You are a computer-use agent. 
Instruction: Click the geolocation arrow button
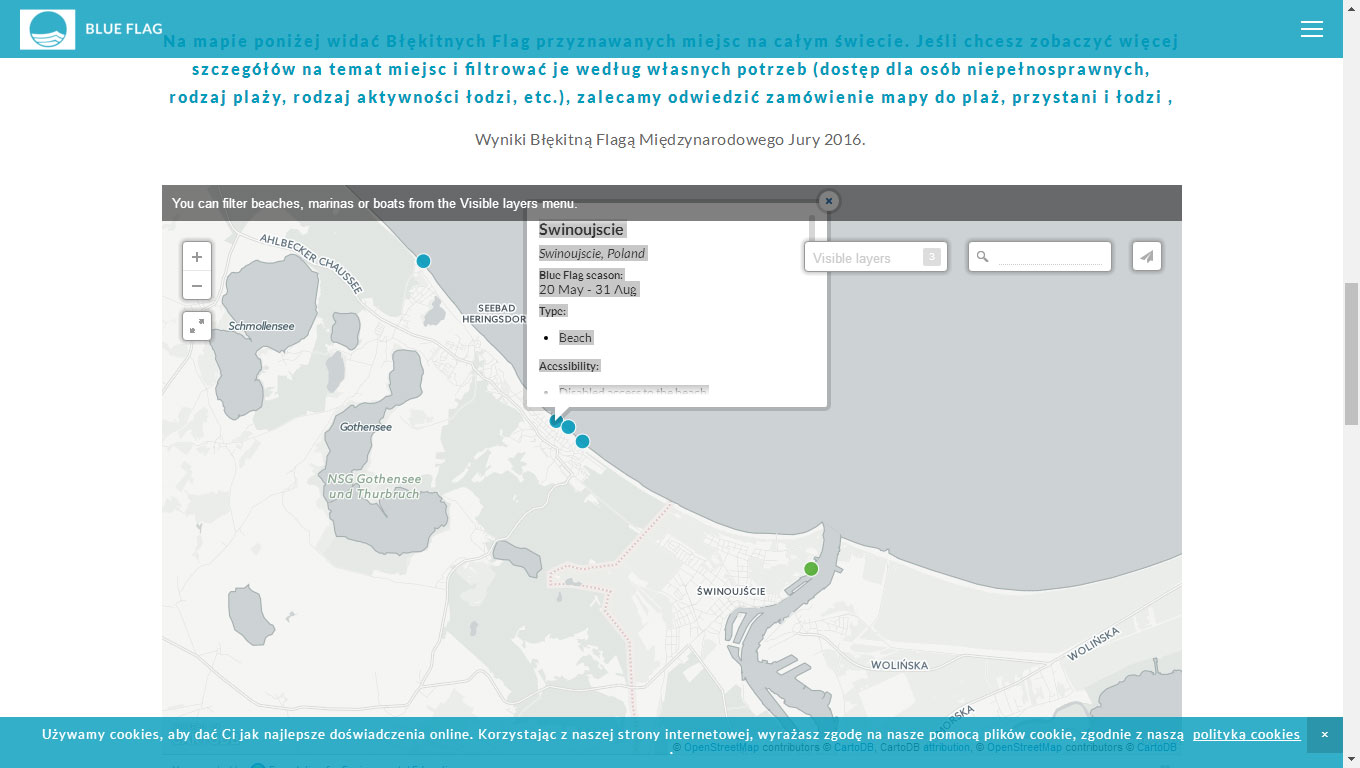click(1146, 257)
